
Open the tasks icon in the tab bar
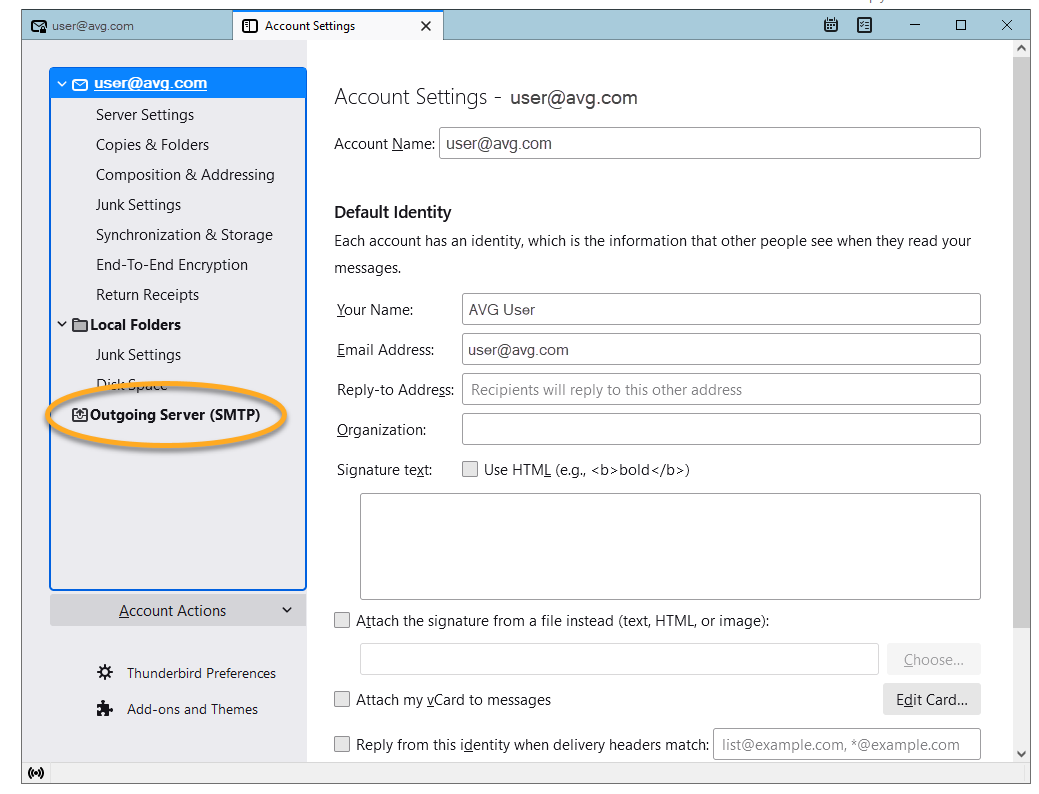[864, 26]
